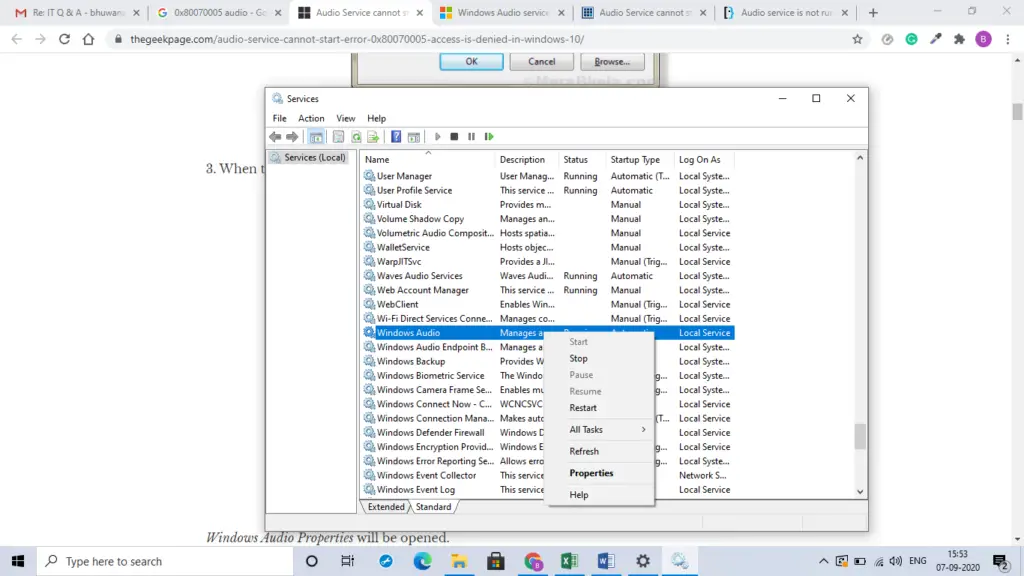Open Task View in taskbar

click(347, 561)
